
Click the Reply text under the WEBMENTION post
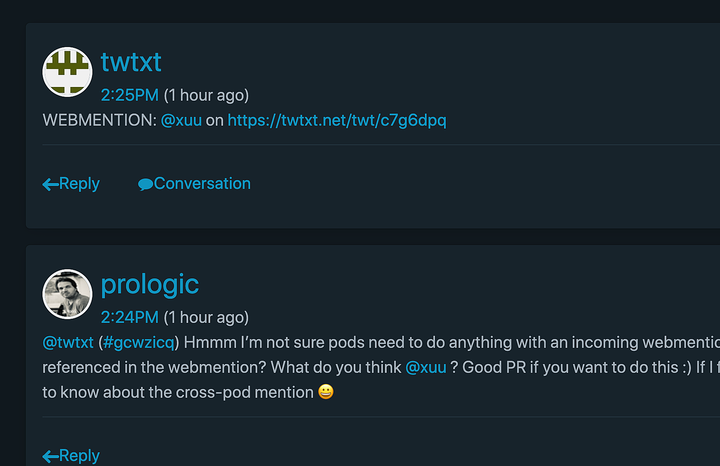tap(79, 184)
